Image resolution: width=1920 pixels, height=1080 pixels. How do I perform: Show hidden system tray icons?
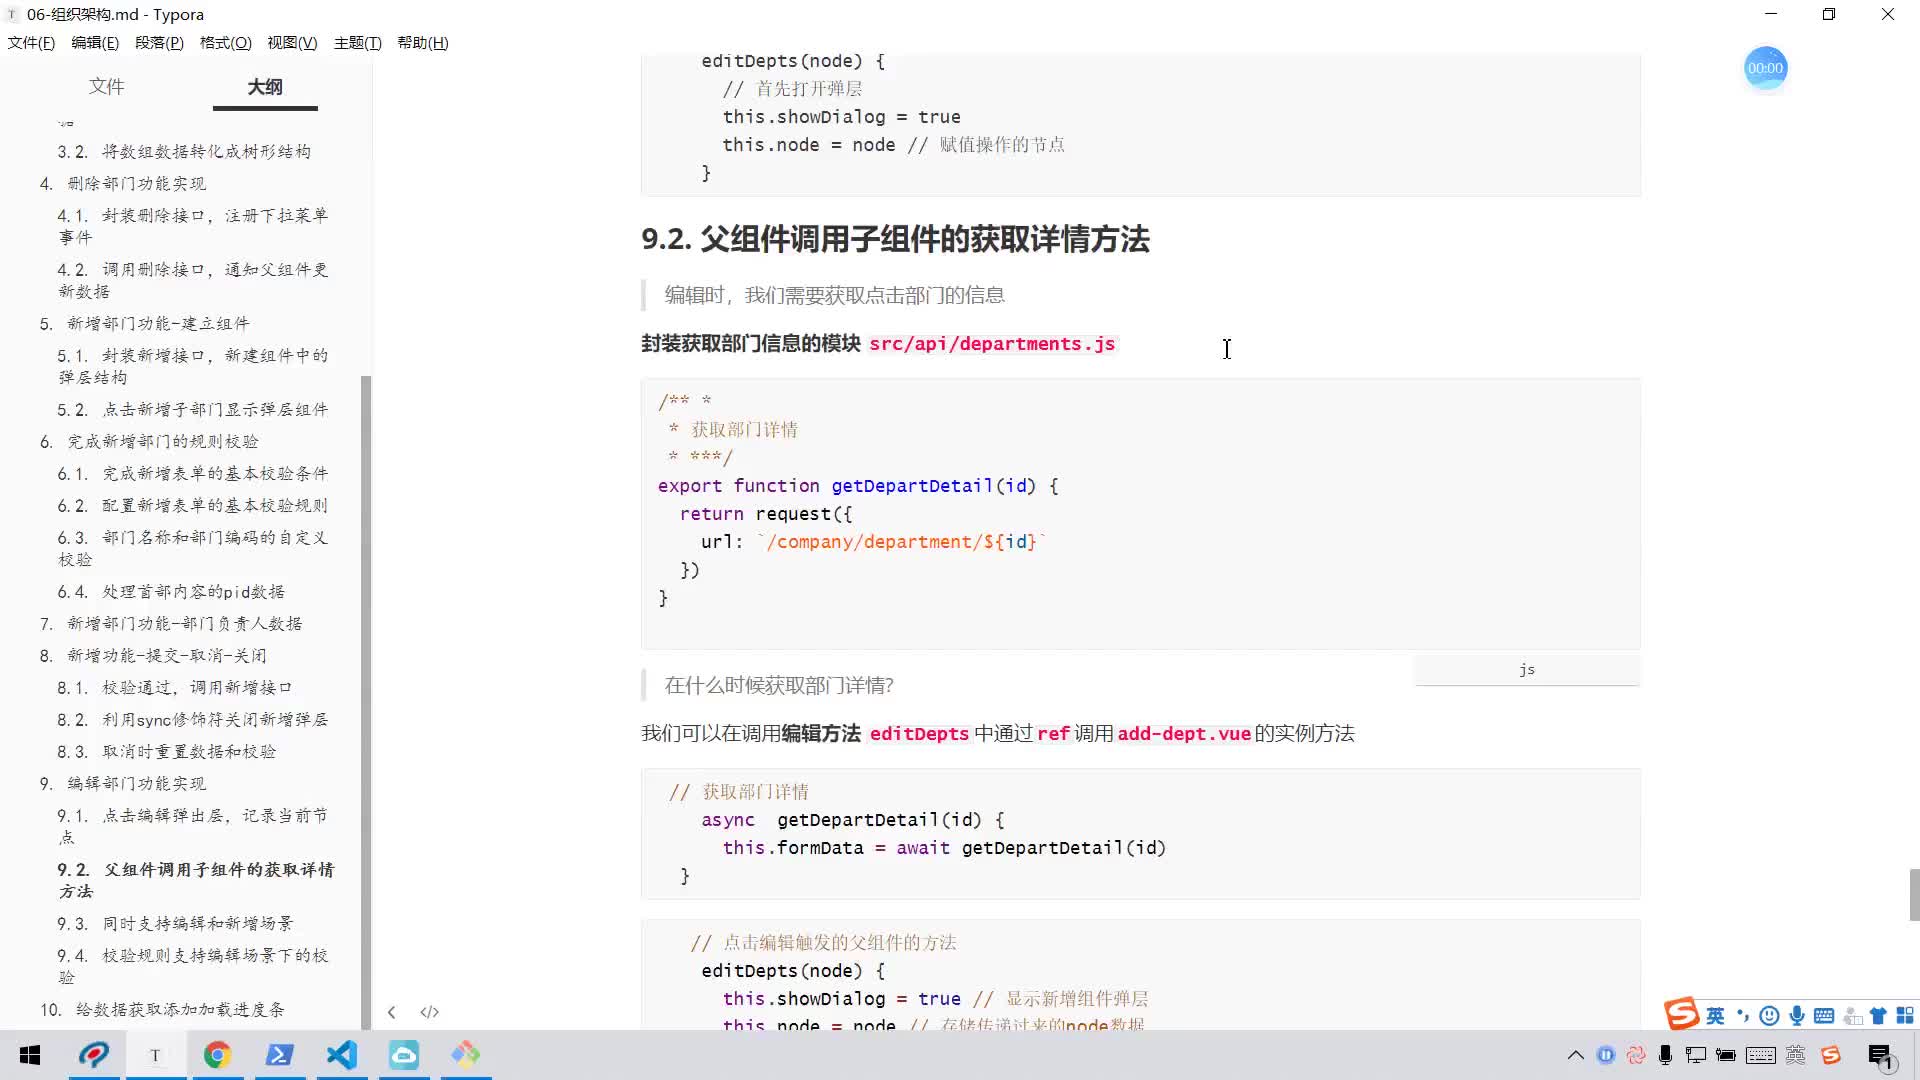click(x=1576, y=1055)
